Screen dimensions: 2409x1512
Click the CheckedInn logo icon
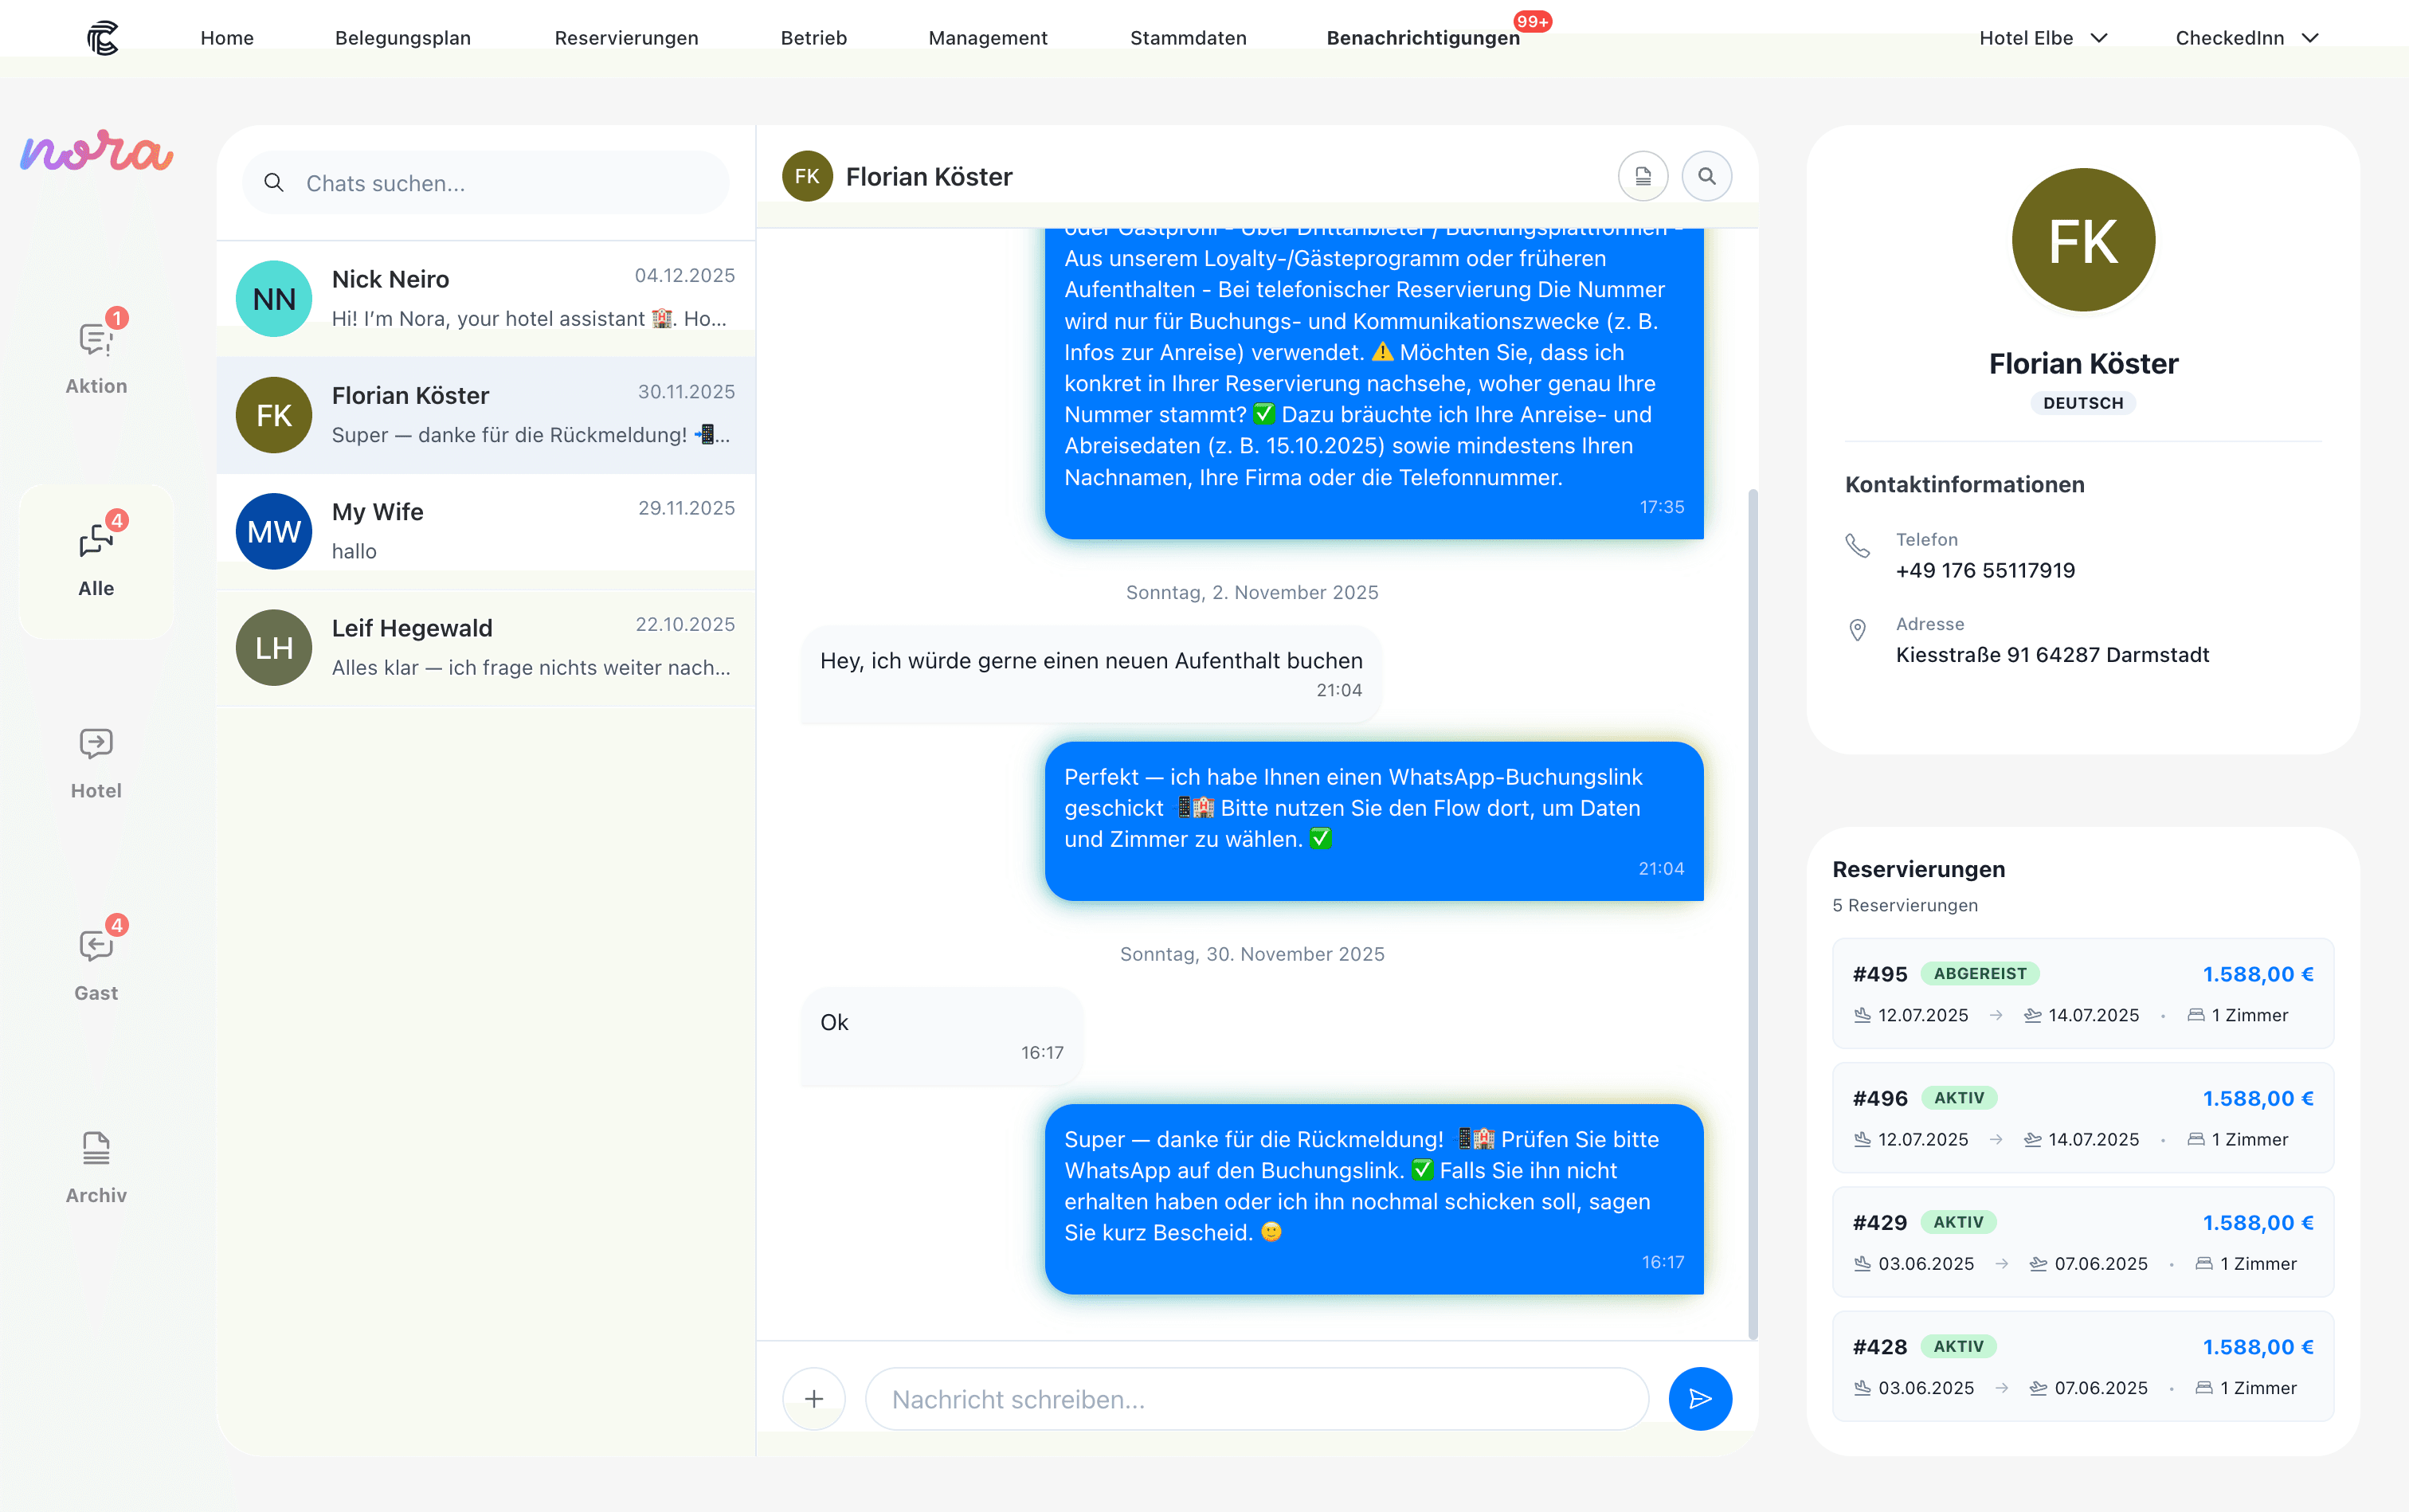(x=103, y=38)
